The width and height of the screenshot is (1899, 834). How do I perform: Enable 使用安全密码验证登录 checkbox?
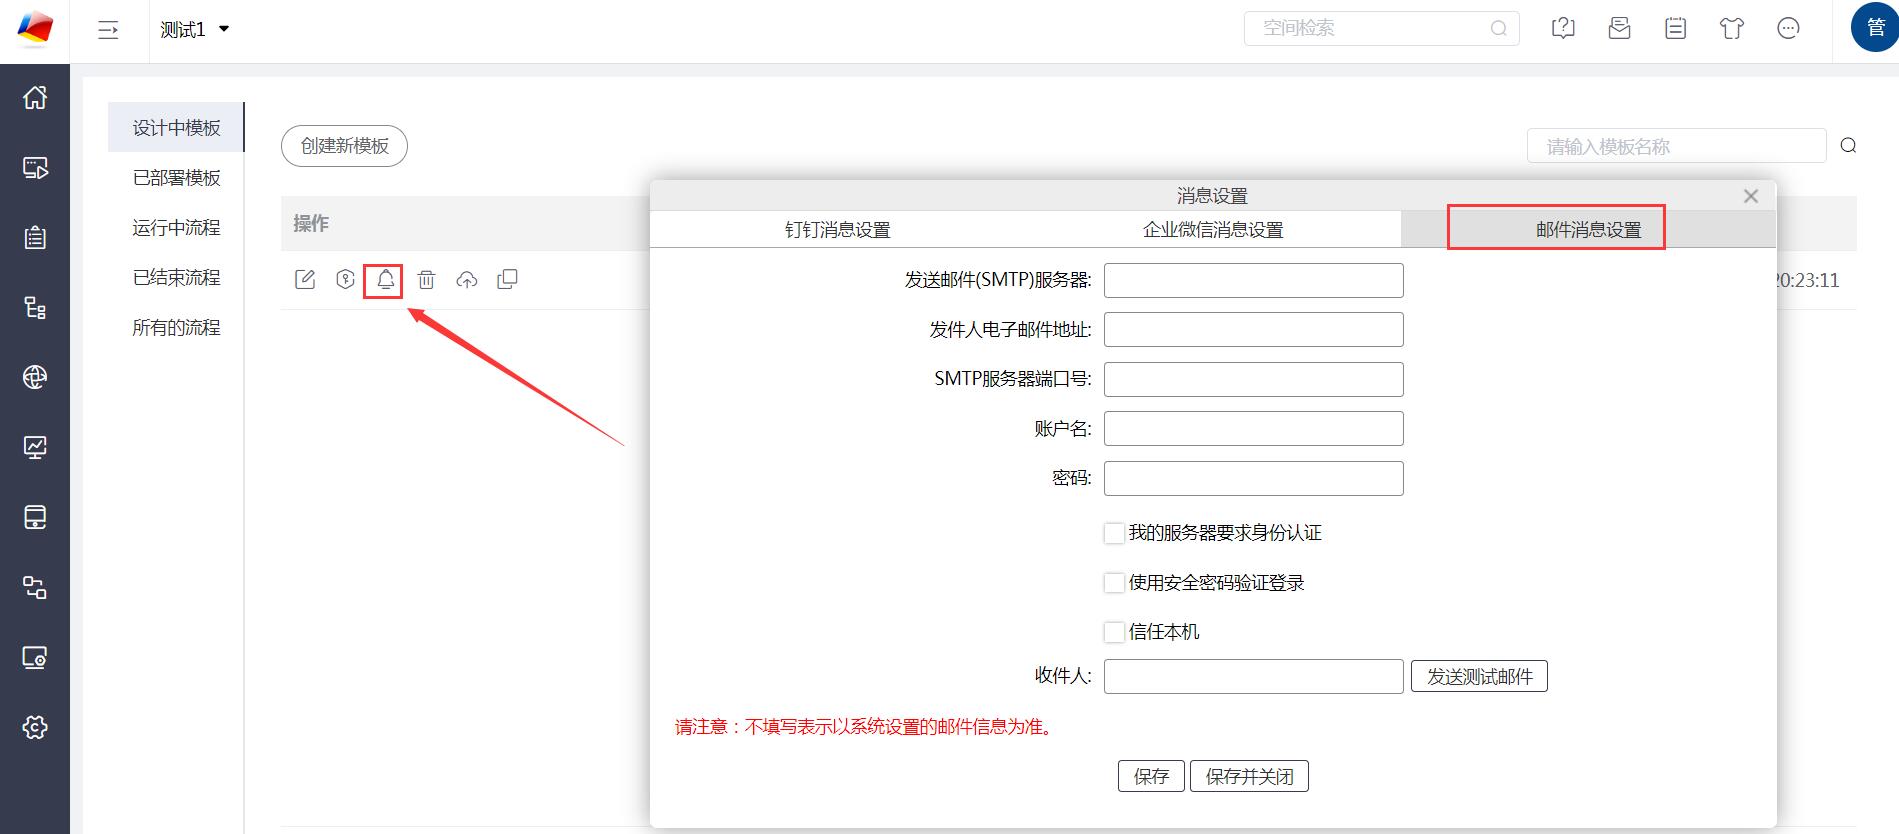[x=1114, y=582]
